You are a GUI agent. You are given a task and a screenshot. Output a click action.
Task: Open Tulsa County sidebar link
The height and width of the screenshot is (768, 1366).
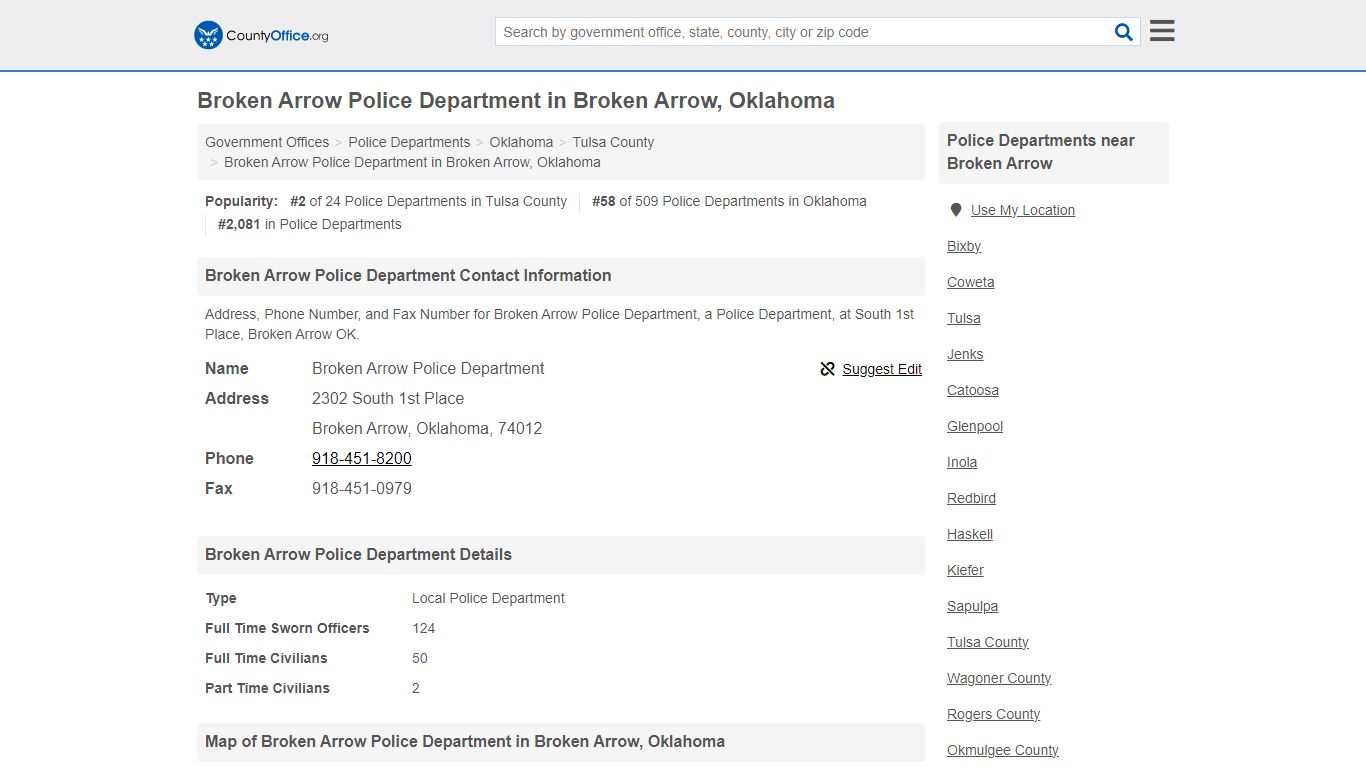pos(988,642)
